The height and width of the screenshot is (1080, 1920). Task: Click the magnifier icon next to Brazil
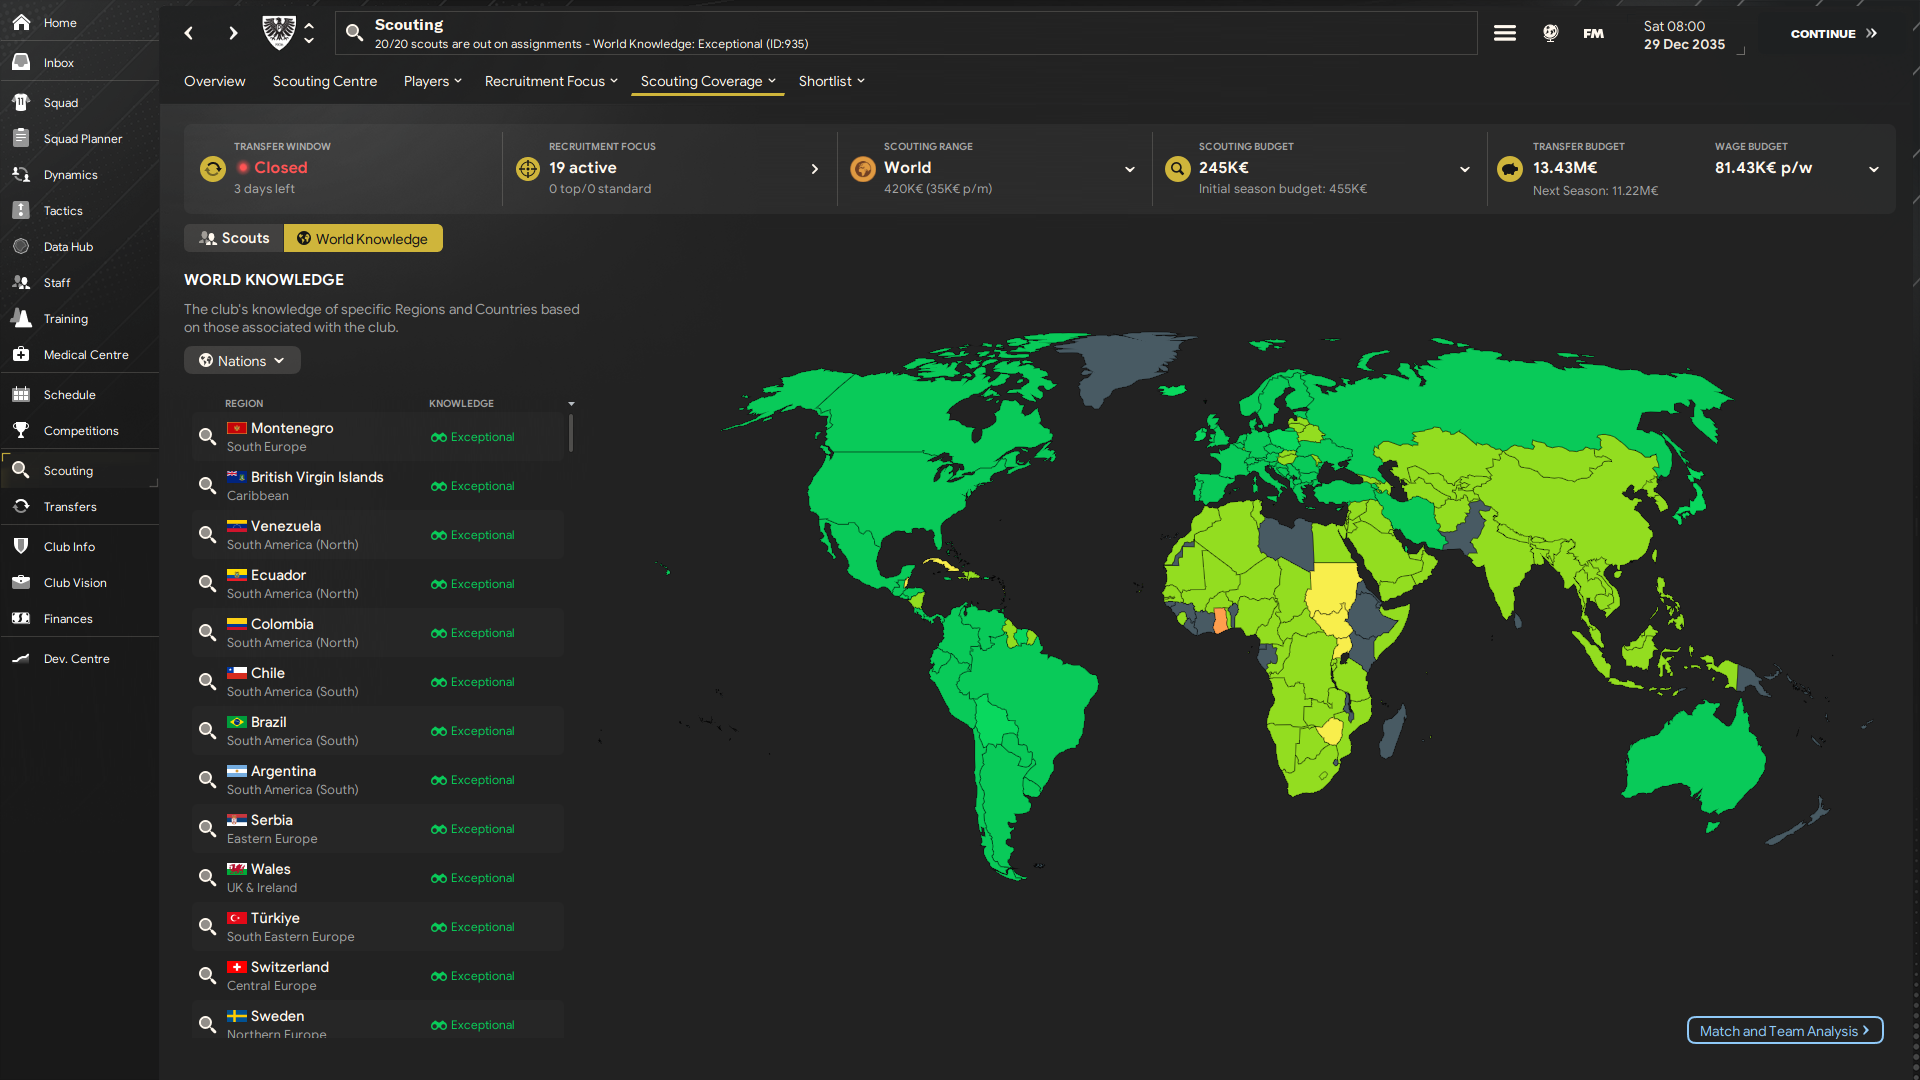coord(207,730)
